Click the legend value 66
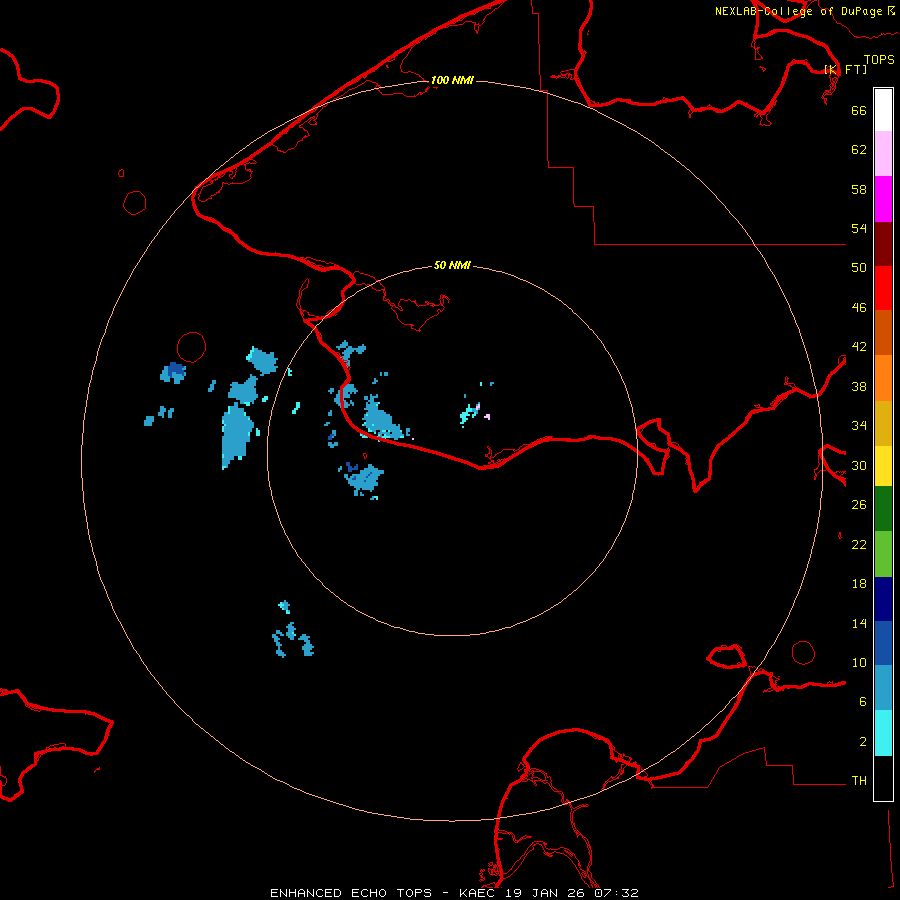Viewport: 900px width, 900px height. [859, 110]
